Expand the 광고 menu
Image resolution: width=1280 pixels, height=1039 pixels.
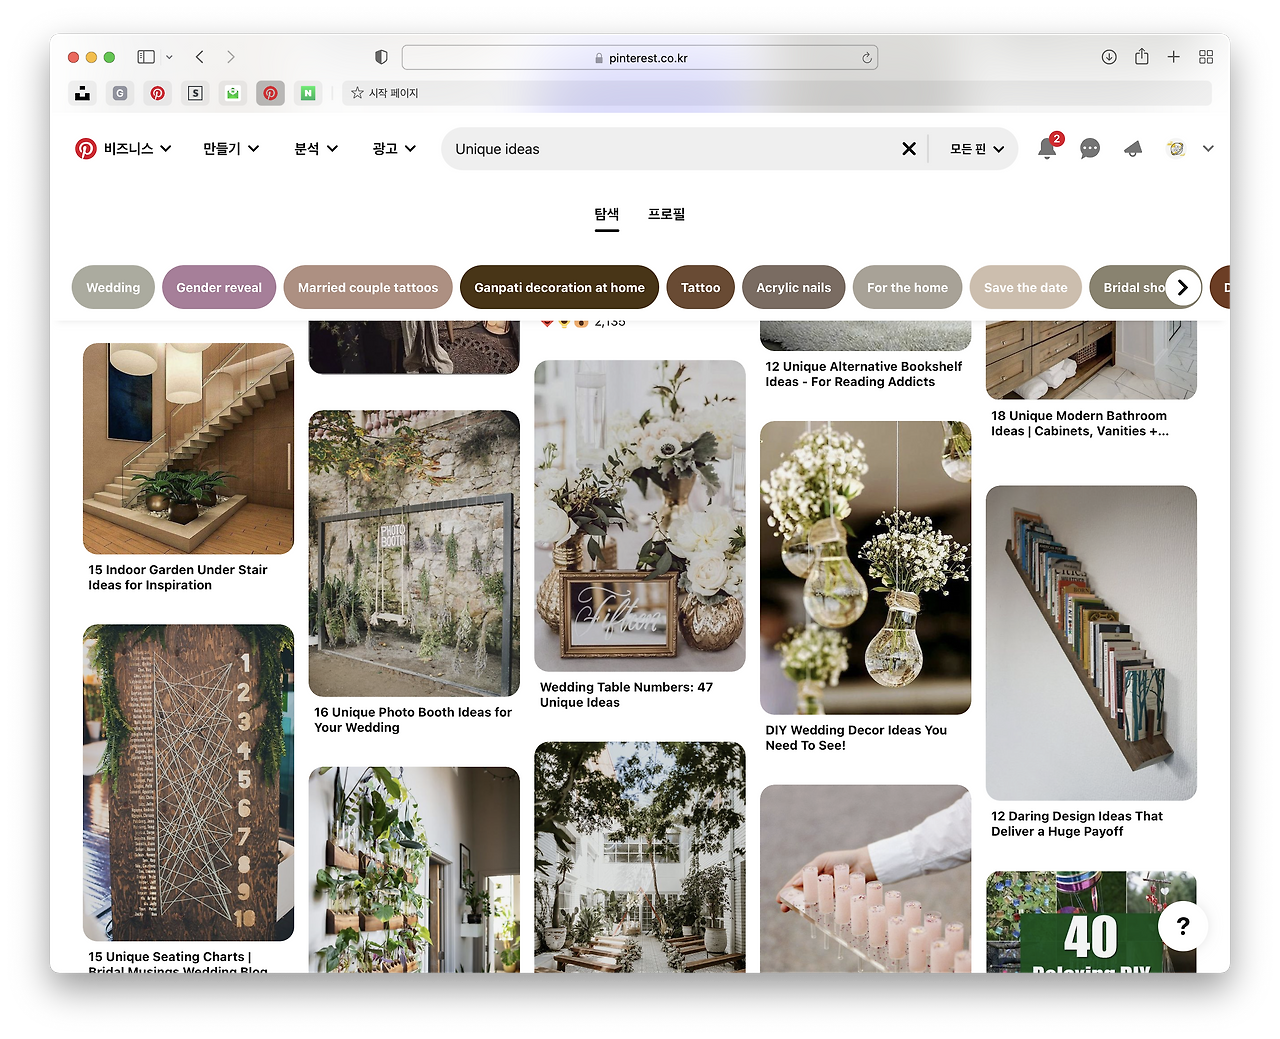click(394, 149)
